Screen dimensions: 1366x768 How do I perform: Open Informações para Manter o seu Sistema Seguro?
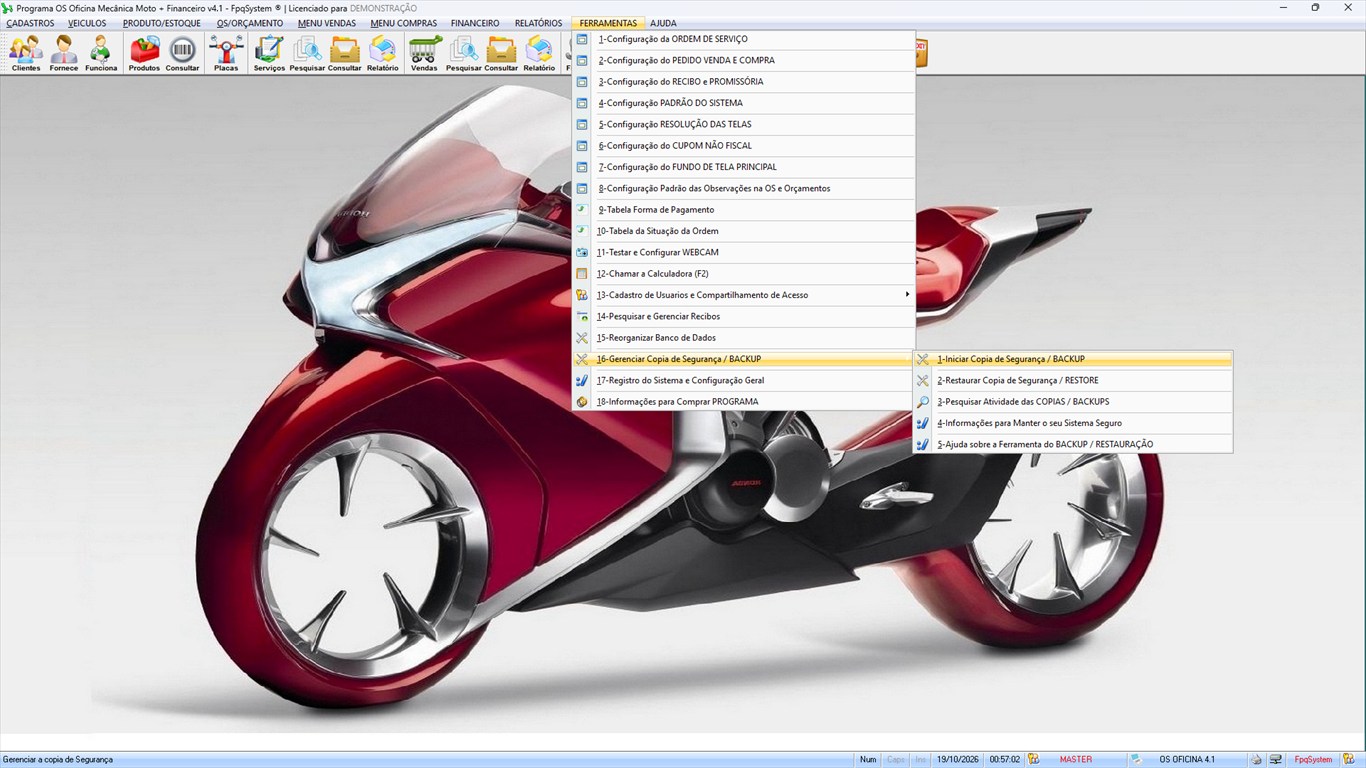pos(1073,423)
